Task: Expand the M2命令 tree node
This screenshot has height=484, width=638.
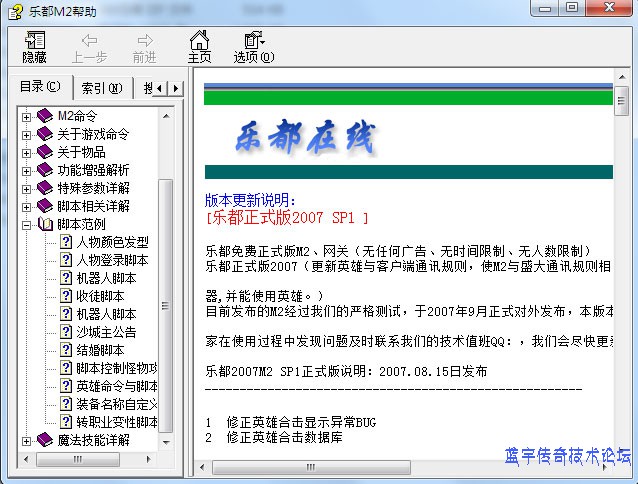Action: (x=27, y=116)
